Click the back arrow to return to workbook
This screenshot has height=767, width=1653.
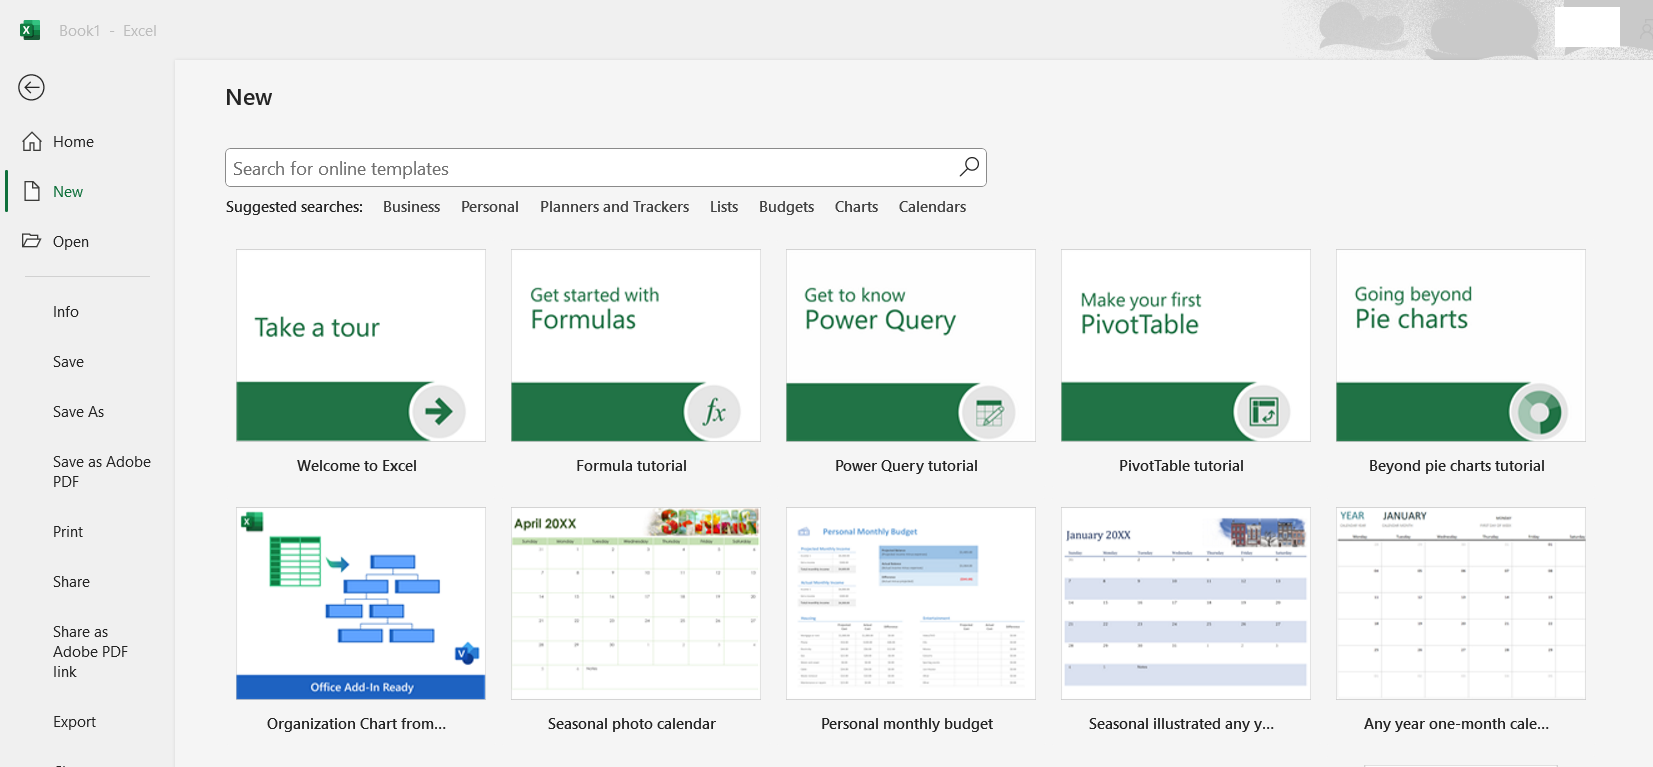click(x=32, y=88)
